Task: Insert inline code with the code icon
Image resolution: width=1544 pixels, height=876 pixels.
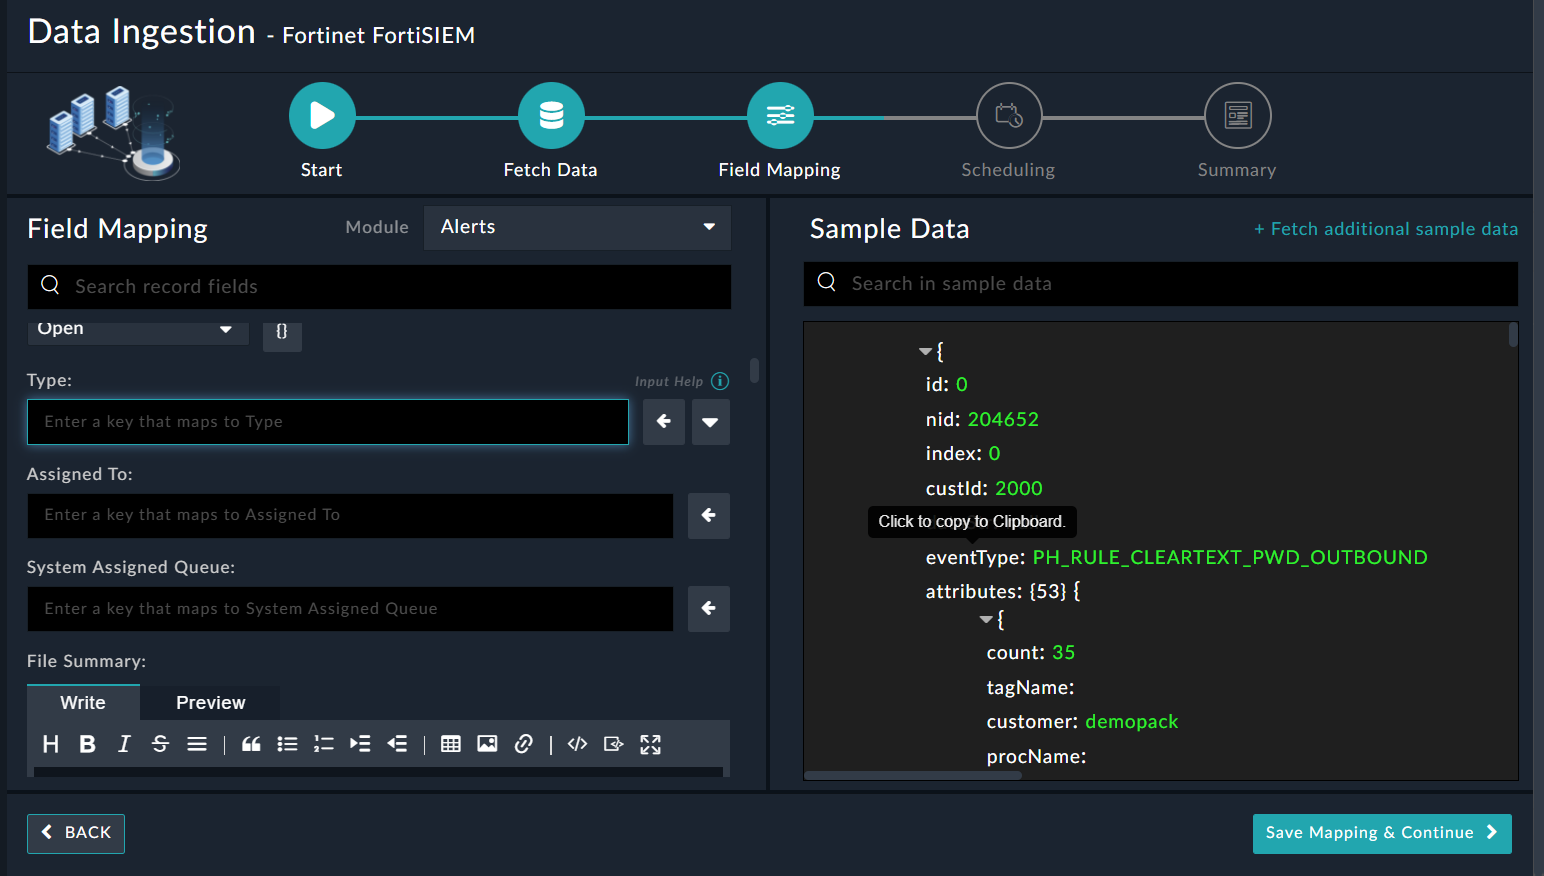Action: (x=577, y=744)
